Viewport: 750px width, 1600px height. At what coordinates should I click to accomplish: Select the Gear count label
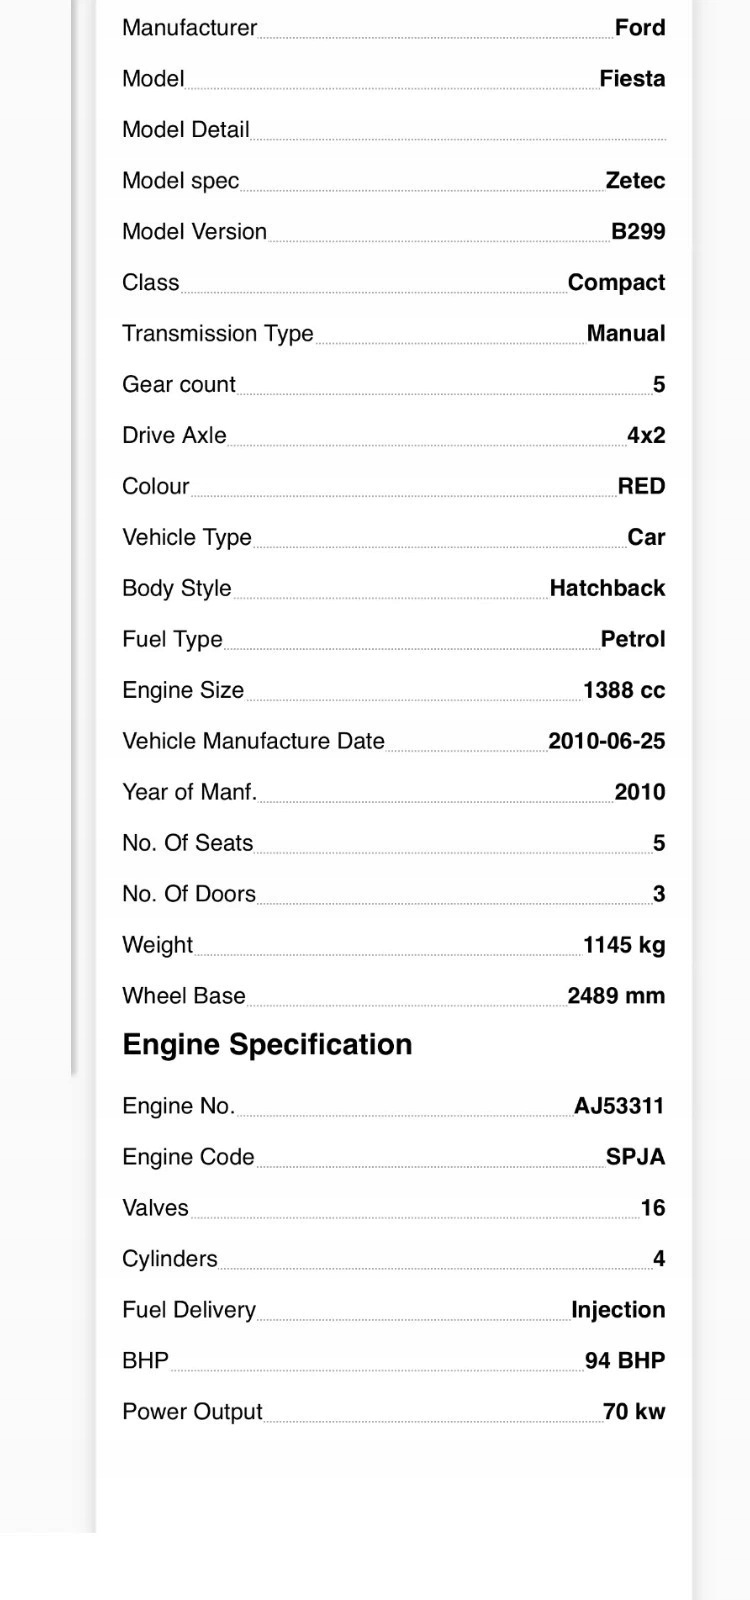179,385
